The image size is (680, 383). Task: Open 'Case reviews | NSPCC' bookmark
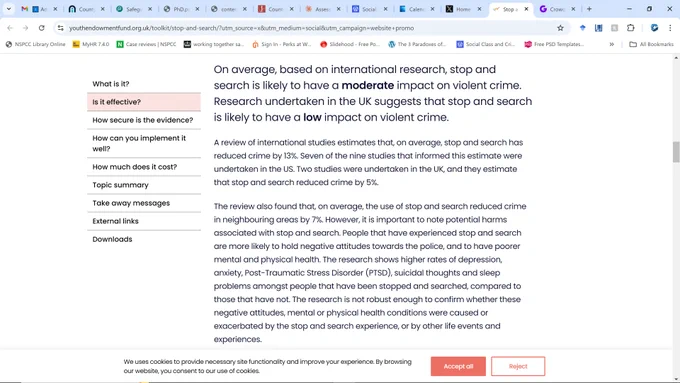tap(147, 44)
